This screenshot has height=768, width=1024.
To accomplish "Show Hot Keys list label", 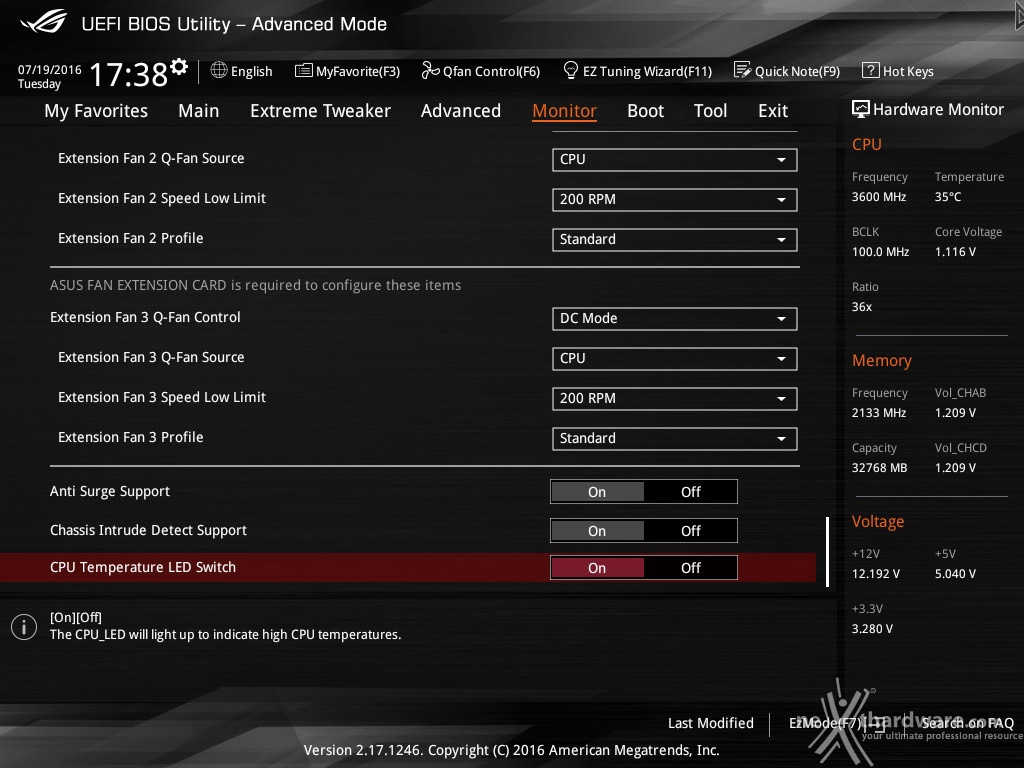I will (908, 71).
